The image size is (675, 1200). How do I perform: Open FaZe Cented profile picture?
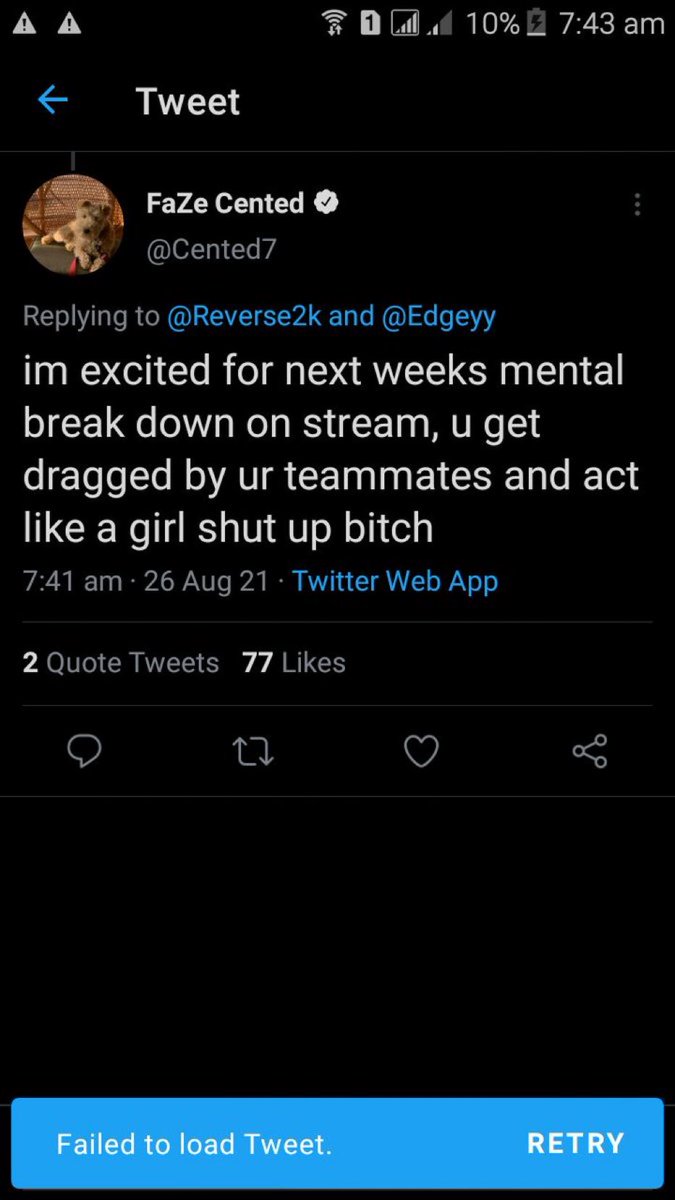click(x=73, y=224)
